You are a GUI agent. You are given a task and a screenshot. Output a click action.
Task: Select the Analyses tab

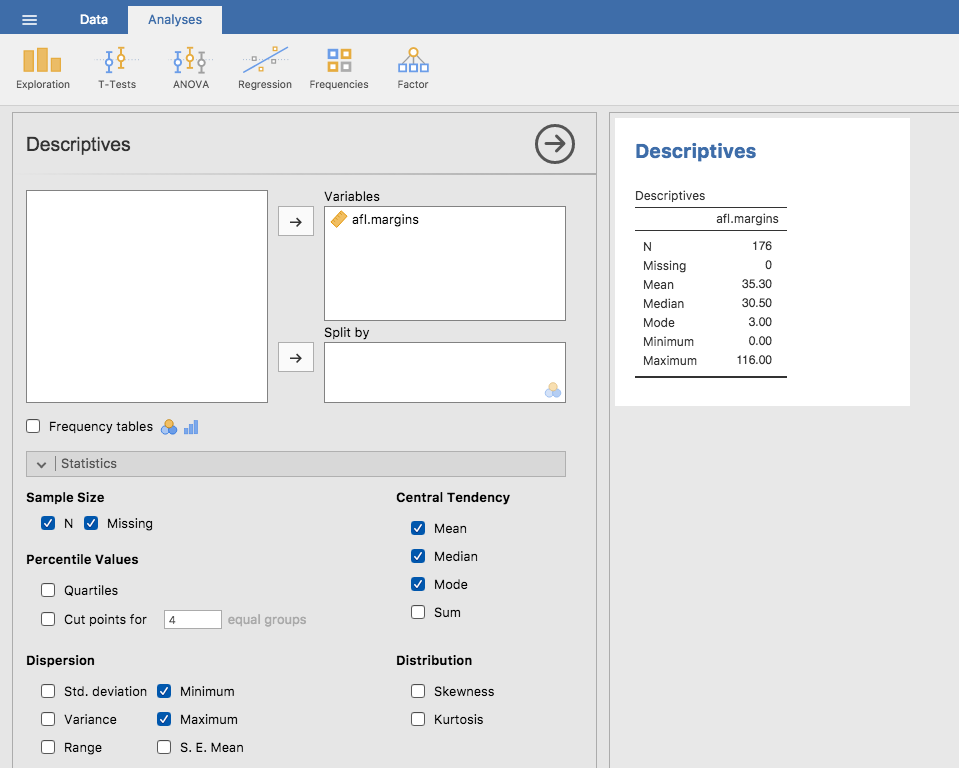tap(175, 20)
